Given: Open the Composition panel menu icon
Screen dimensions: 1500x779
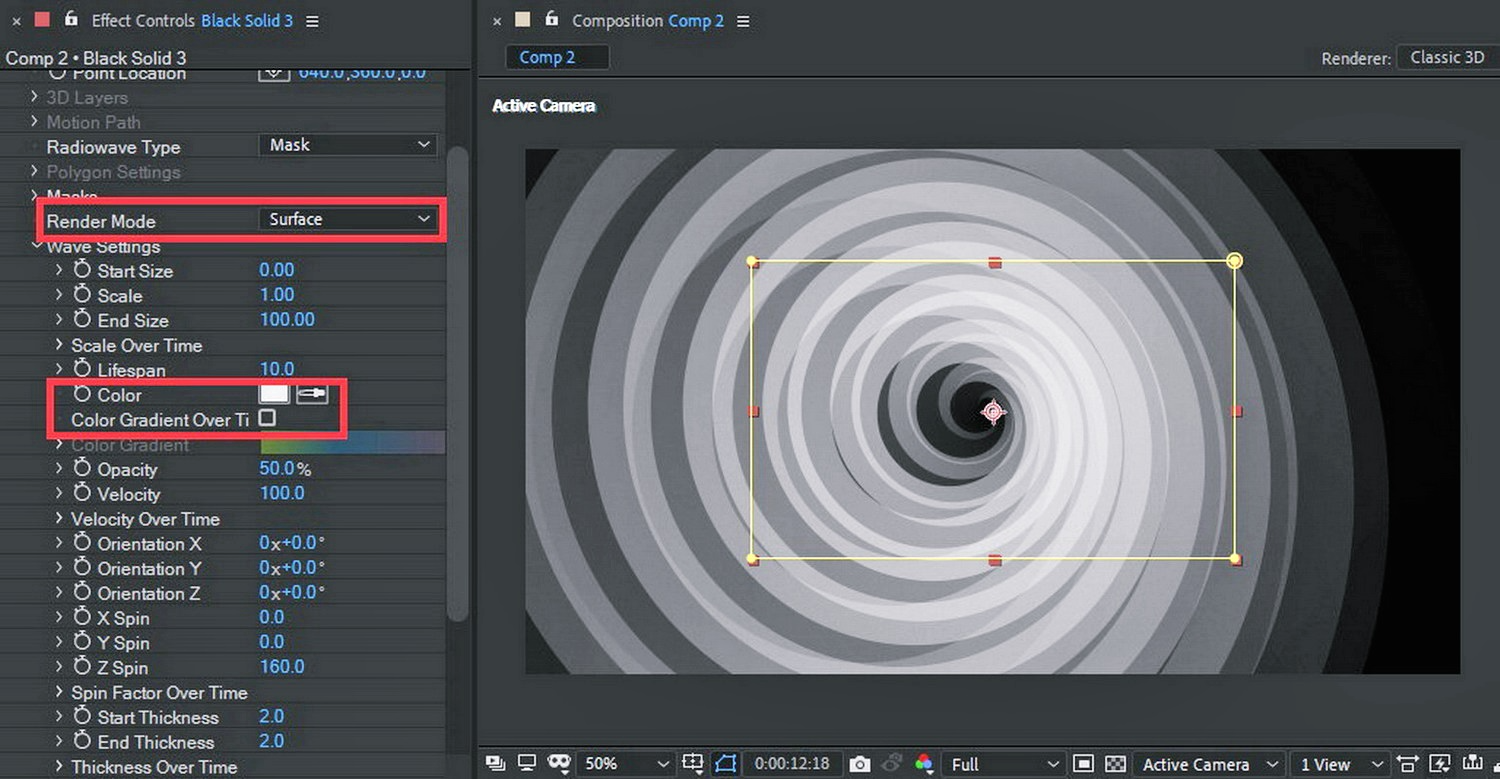Looking at the screenshot, I should pyautogui.click(x=743, y=21).
